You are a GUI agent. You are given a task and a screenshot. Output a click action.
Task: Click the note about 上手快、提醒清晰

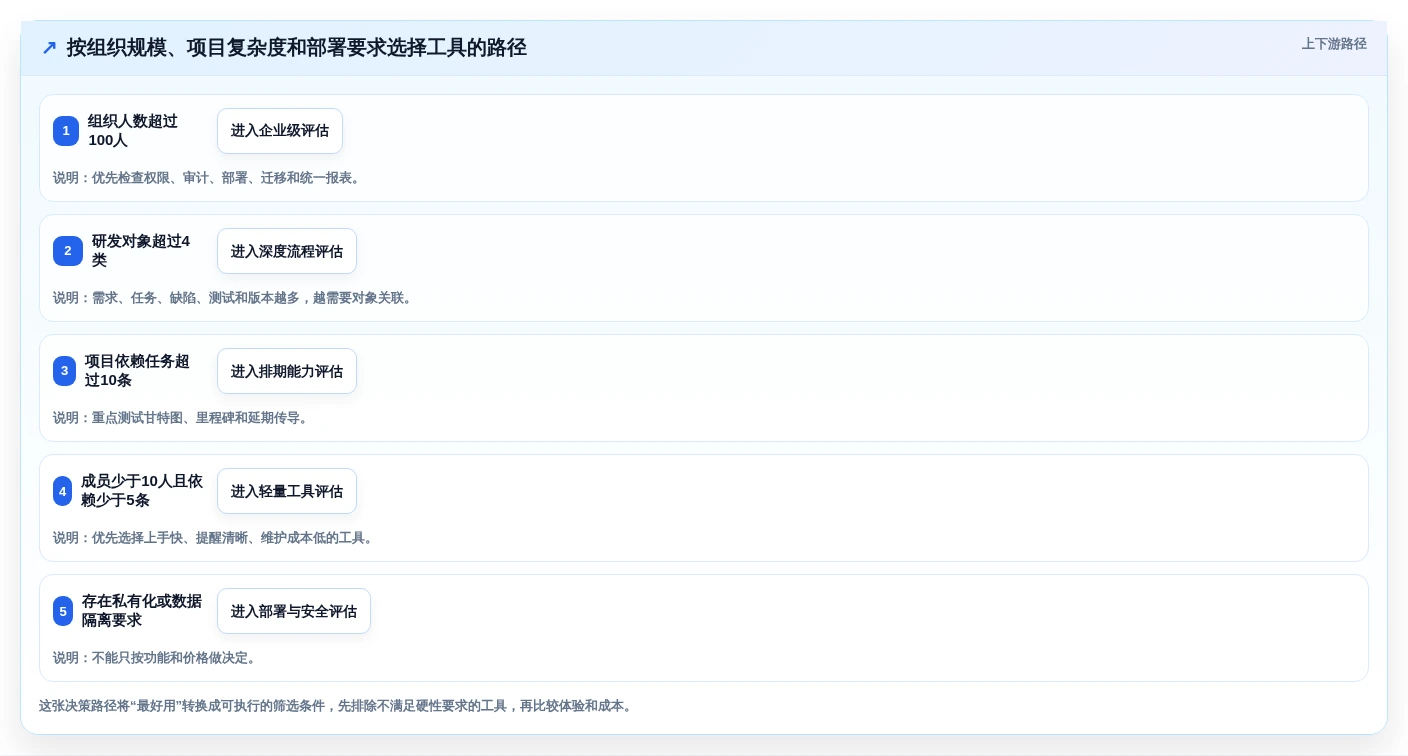point(215,538)
